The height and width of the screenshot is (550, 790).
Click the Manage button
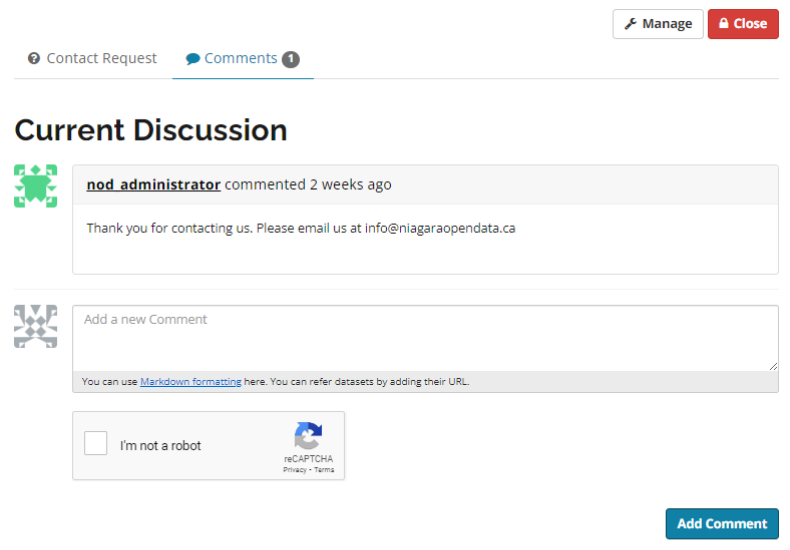pyautogui.click(x=657, y=24)
